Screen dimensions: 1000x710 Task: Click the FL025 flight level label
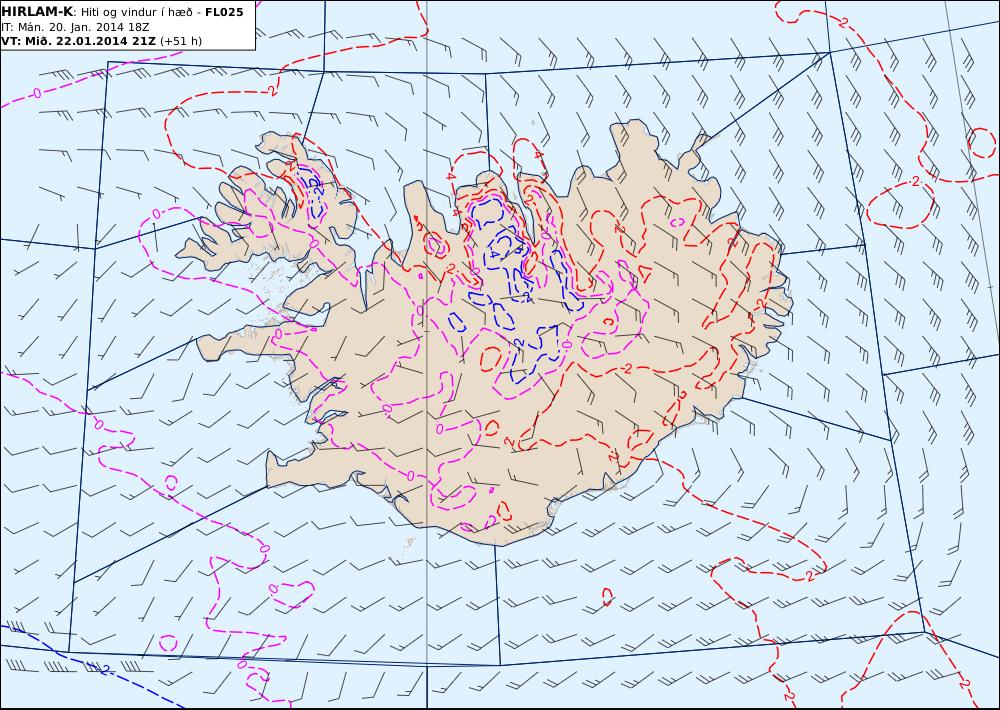(x=224, y=12)
